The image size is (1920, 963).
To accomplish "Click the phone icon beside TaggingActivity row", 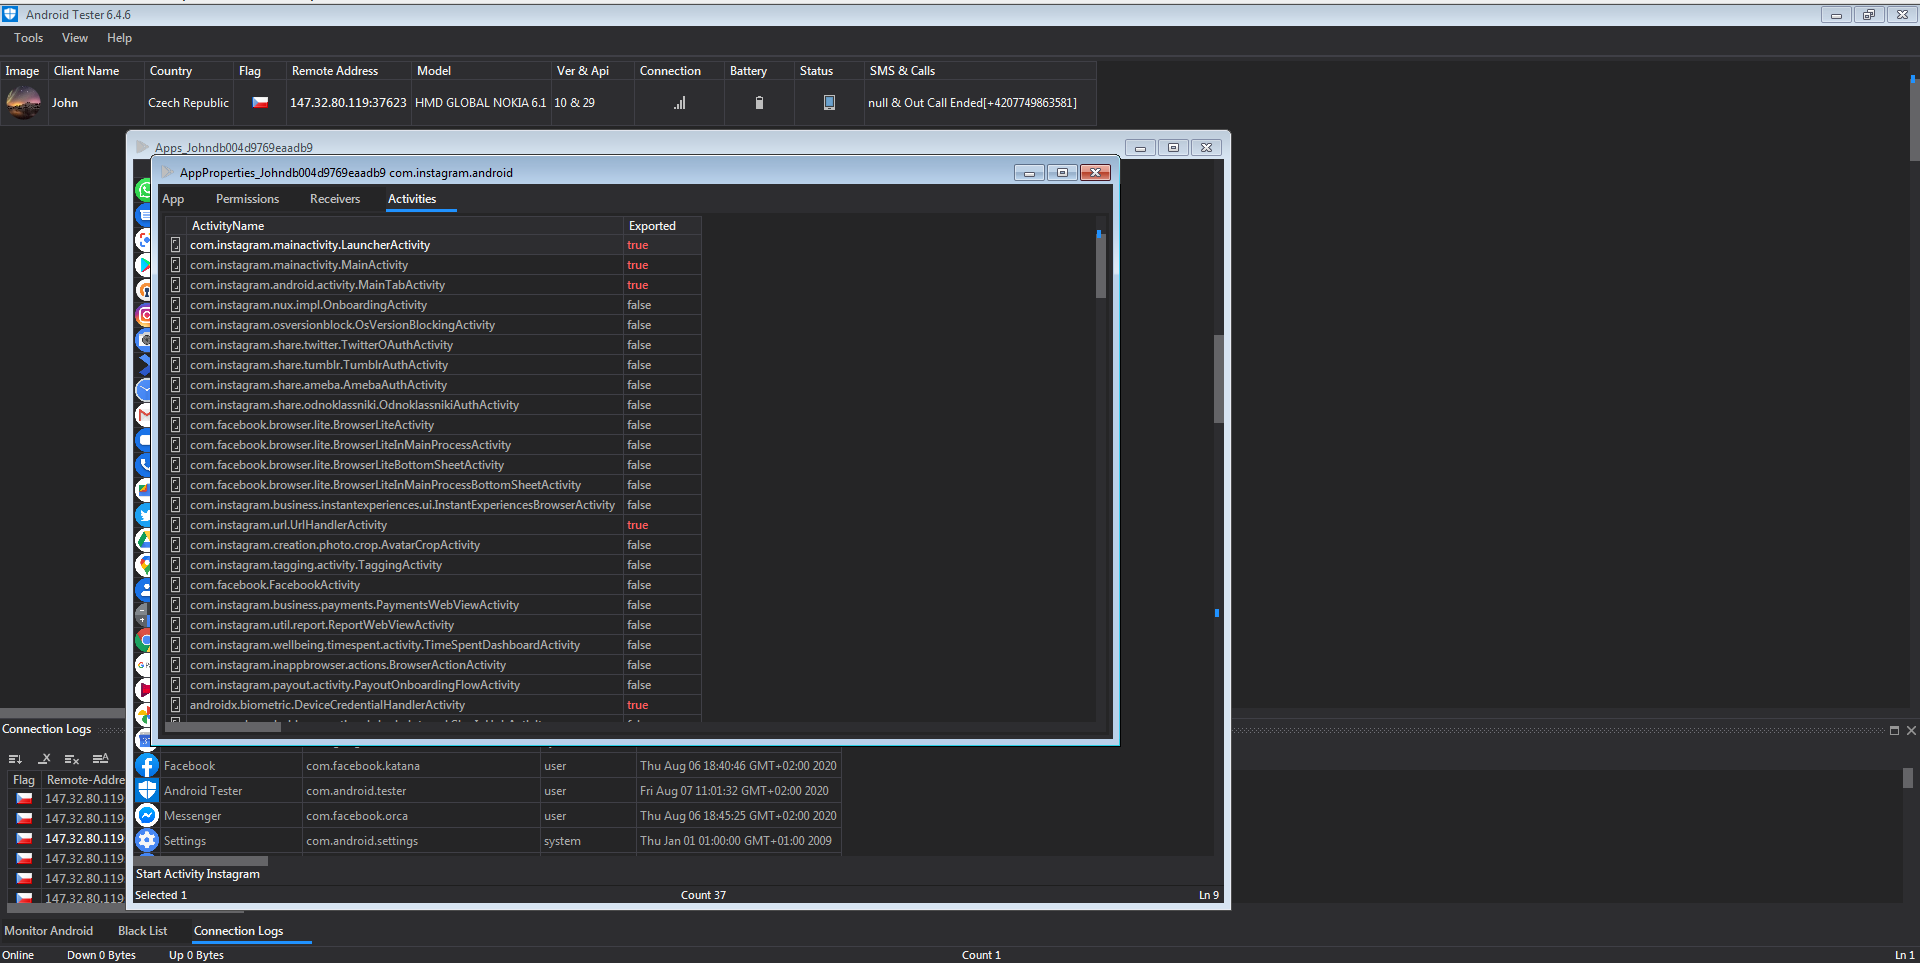I will pos(176,565).
